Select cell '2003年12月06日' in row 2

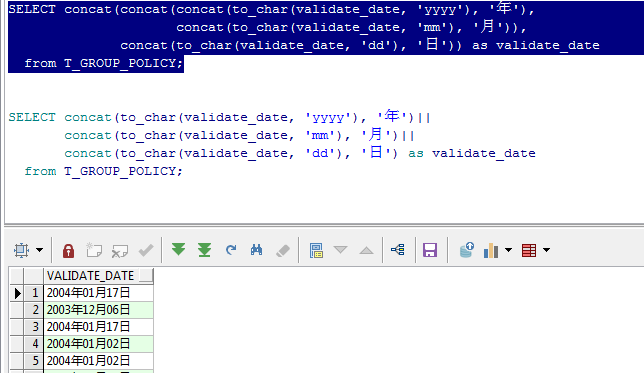[99, 310]
